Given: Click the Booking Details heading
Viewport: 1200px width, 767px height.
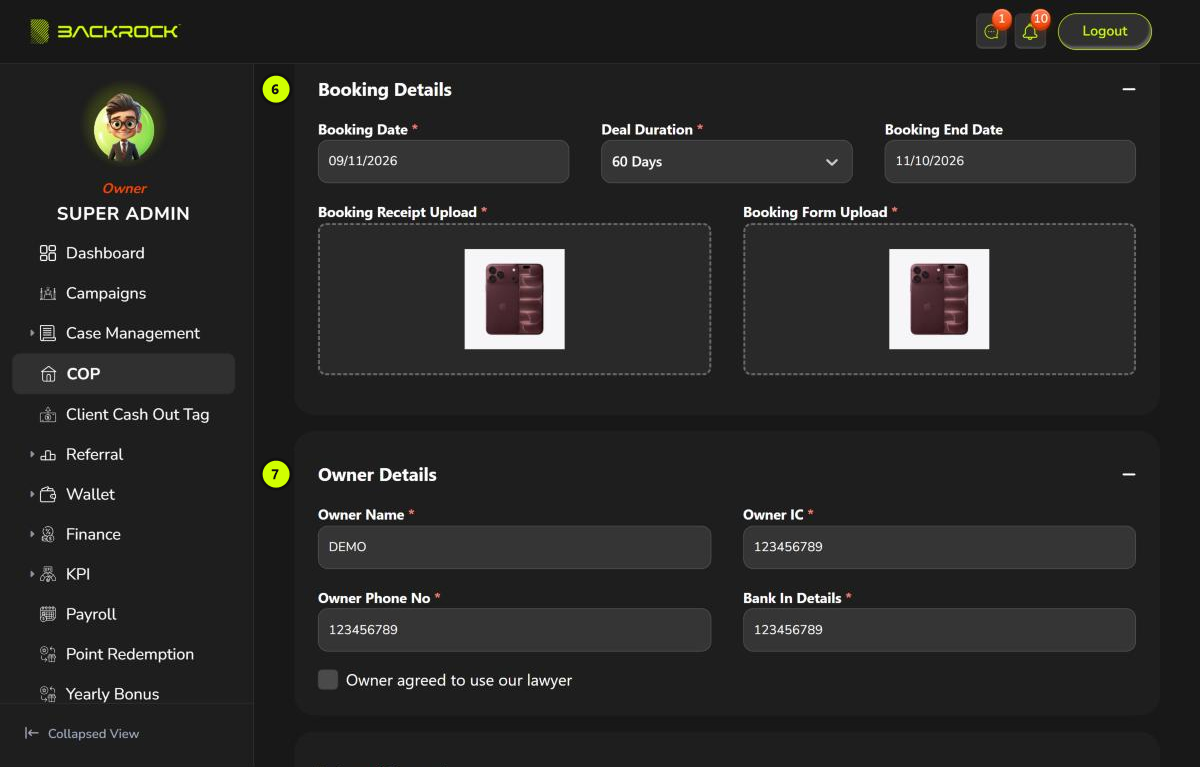Looking at the screenshot, I should pos(385,90).
